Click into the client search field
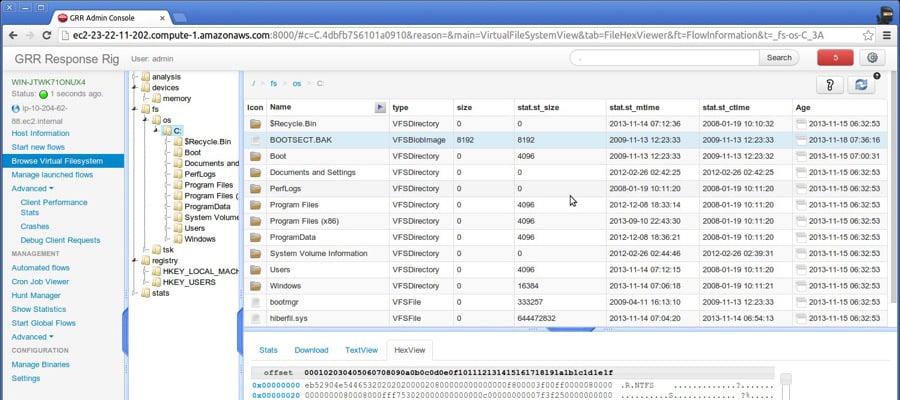The width and height of the screenshot is (900, 400). point(665,57)
